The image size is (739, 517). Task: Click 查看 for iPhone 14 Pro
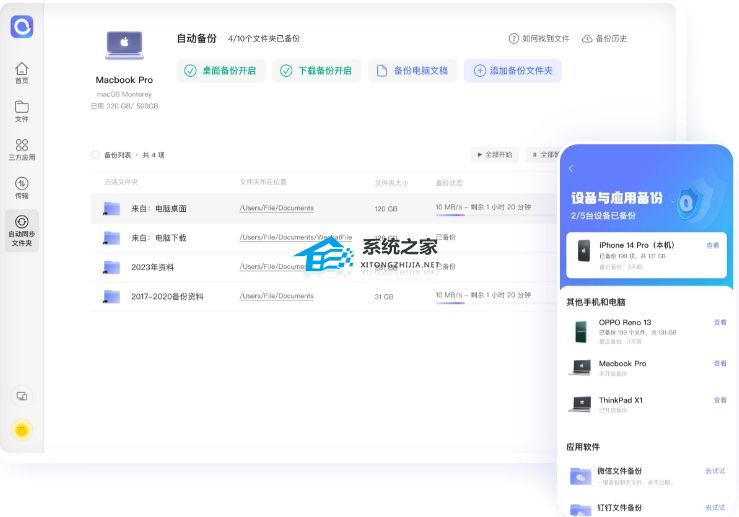(713, 245)
